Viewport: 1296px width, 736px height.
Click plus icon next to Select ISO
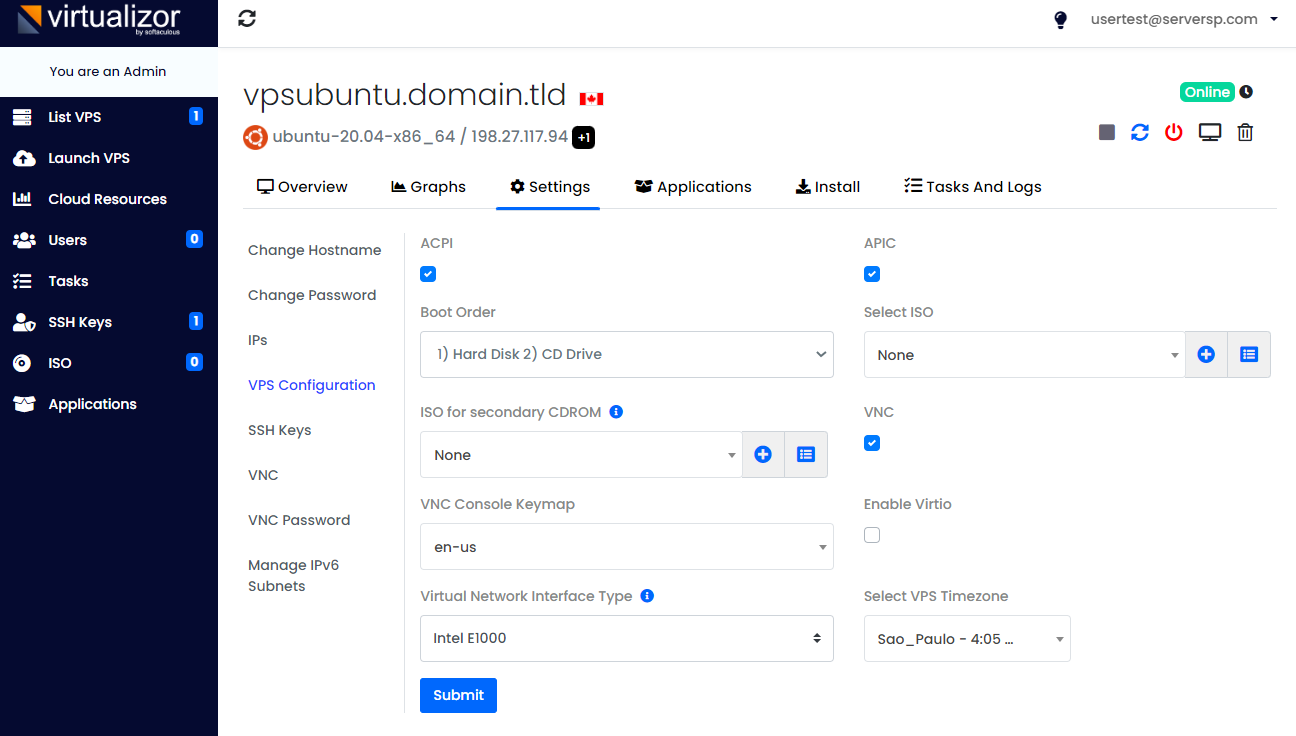pos(1206,355)
